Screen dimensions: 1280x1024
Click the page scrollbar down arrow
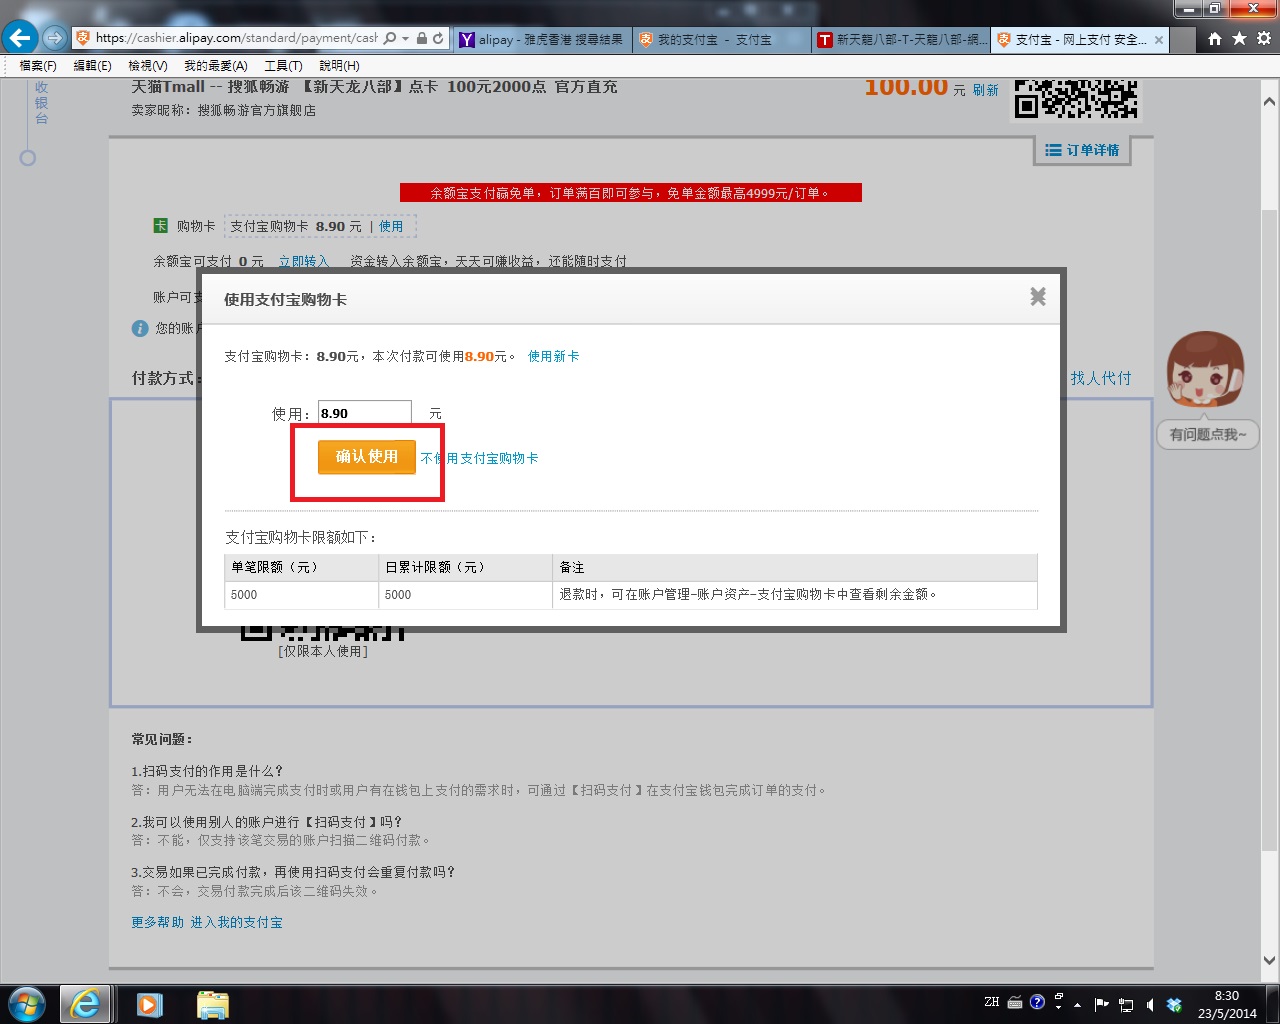[1269, 961]
